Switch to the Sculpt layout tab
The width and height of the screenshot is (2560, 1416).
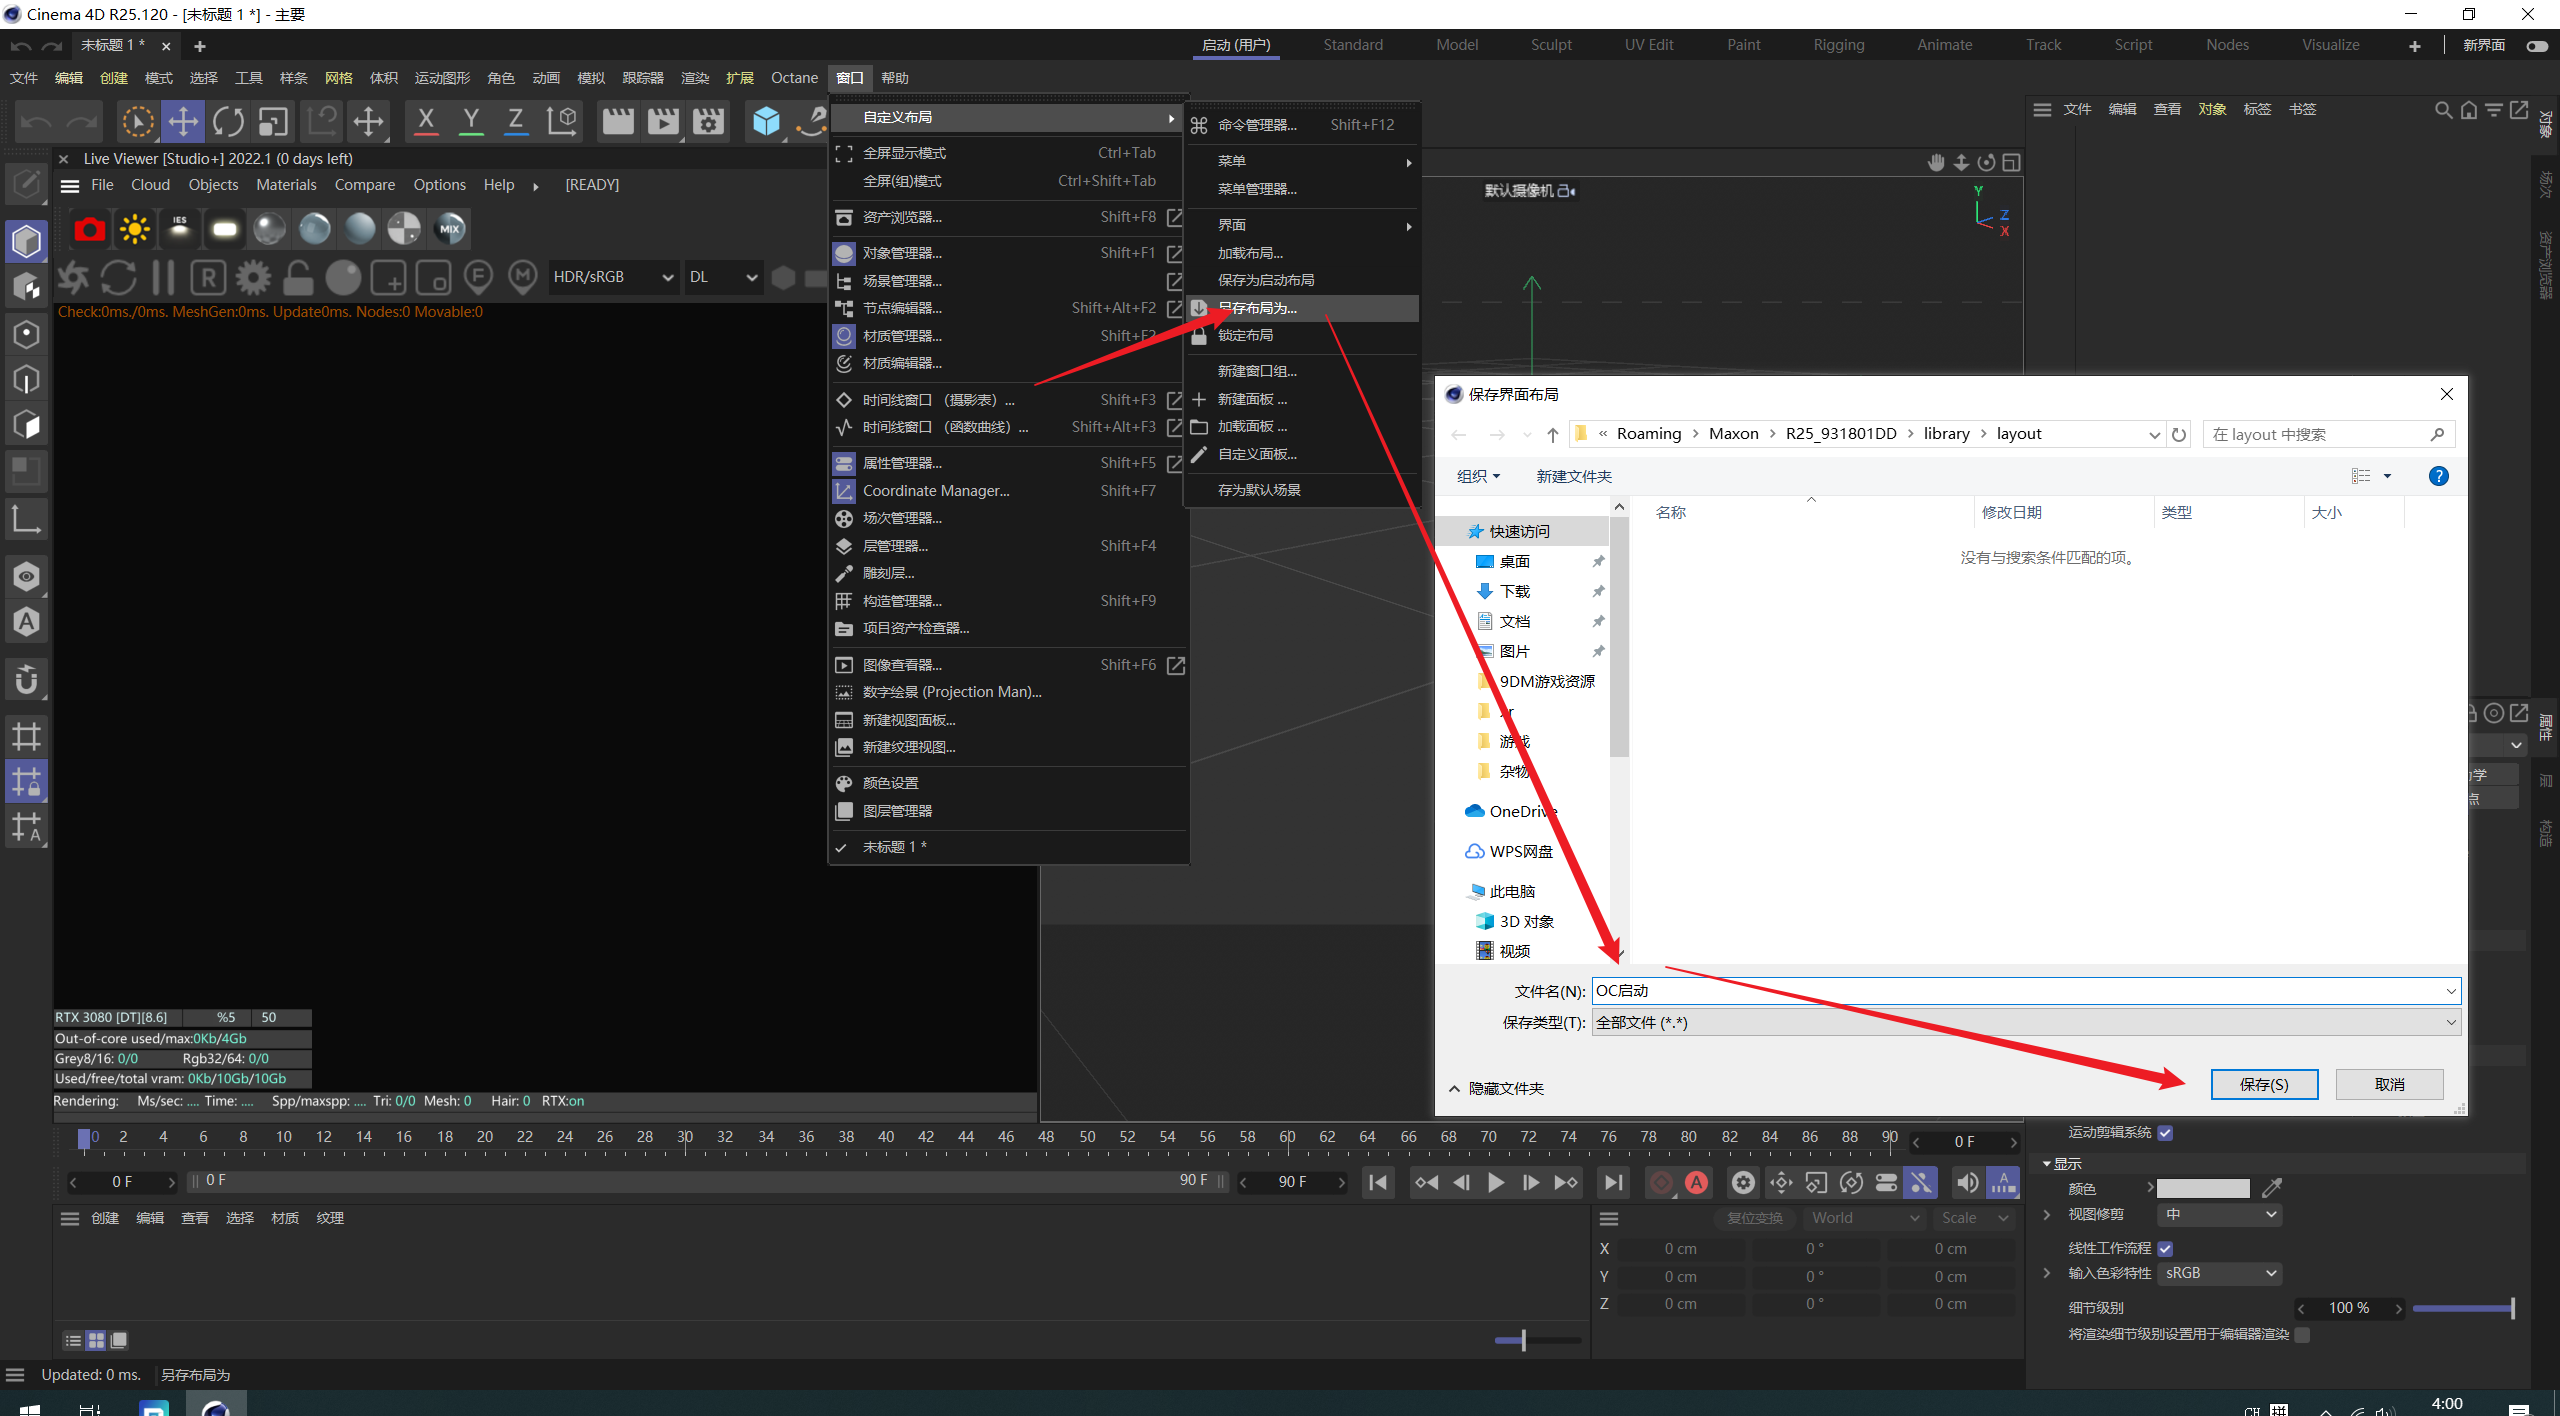point(1550,45)
